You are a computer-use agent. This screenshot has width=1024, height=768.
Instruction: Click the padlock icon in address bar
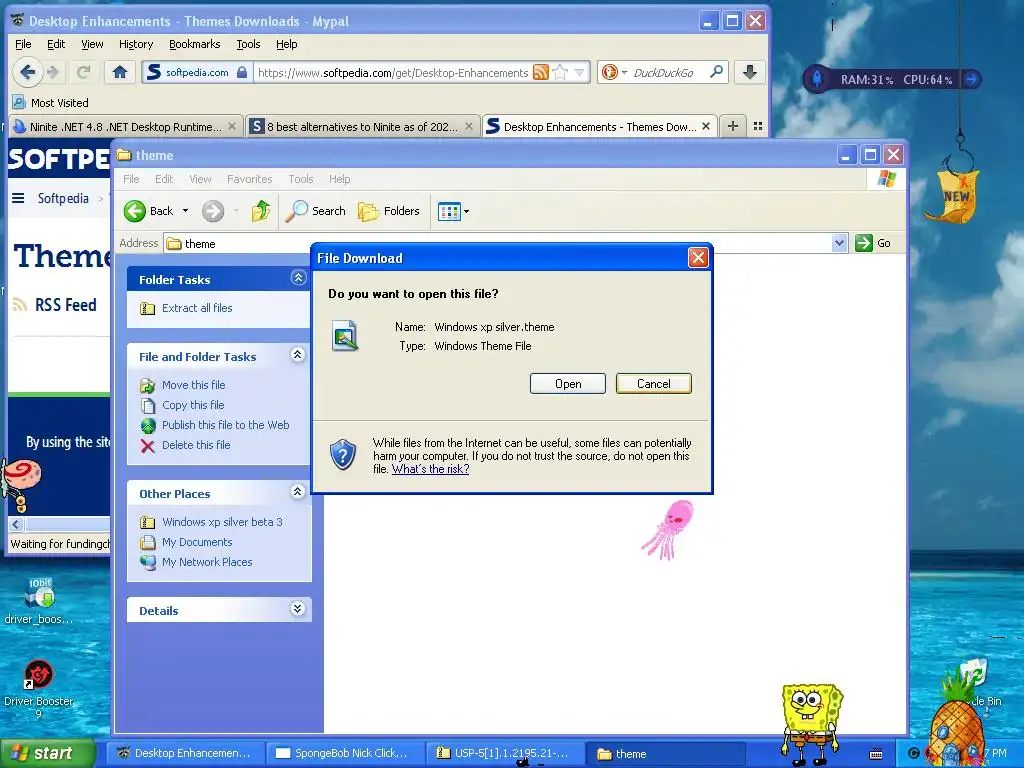click(242, 72)
